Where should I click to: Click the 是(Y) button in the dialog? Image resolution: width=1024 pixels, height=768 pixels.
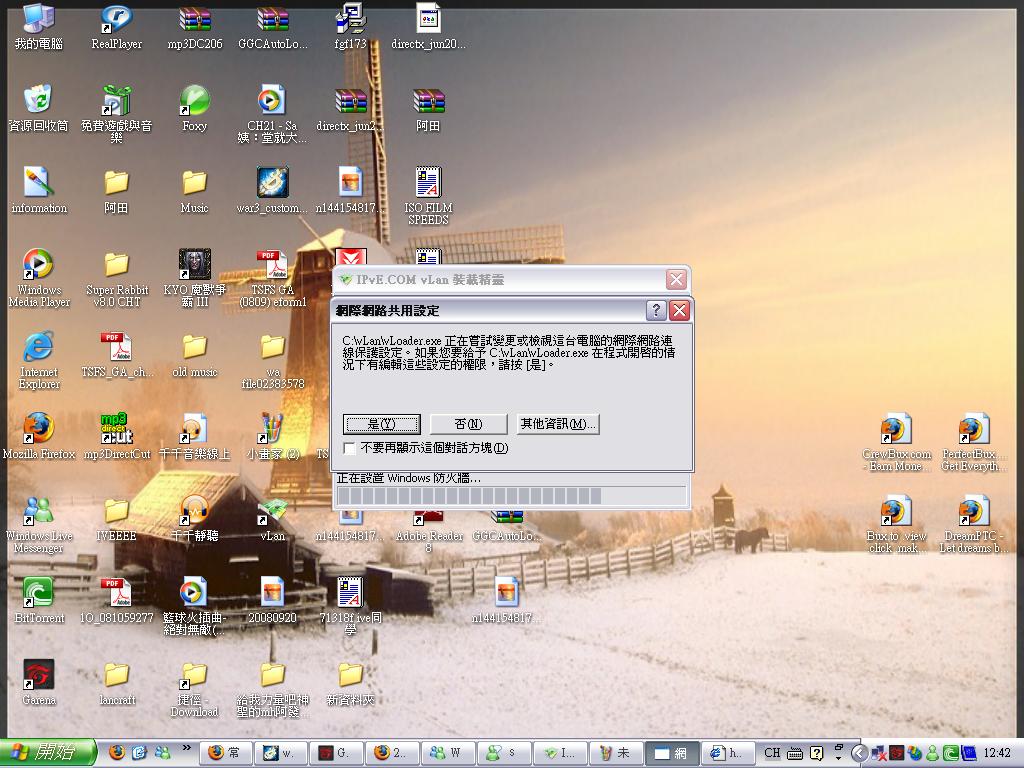[381, 424]
